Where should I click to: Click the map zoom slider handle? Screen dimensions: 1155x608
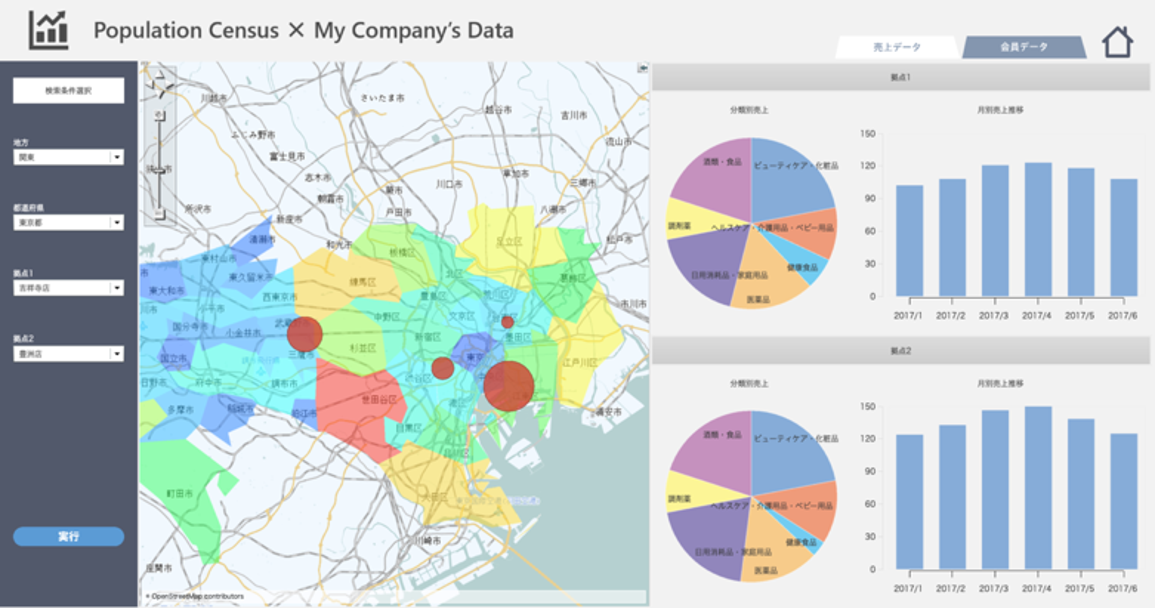[x=159, y=170]
